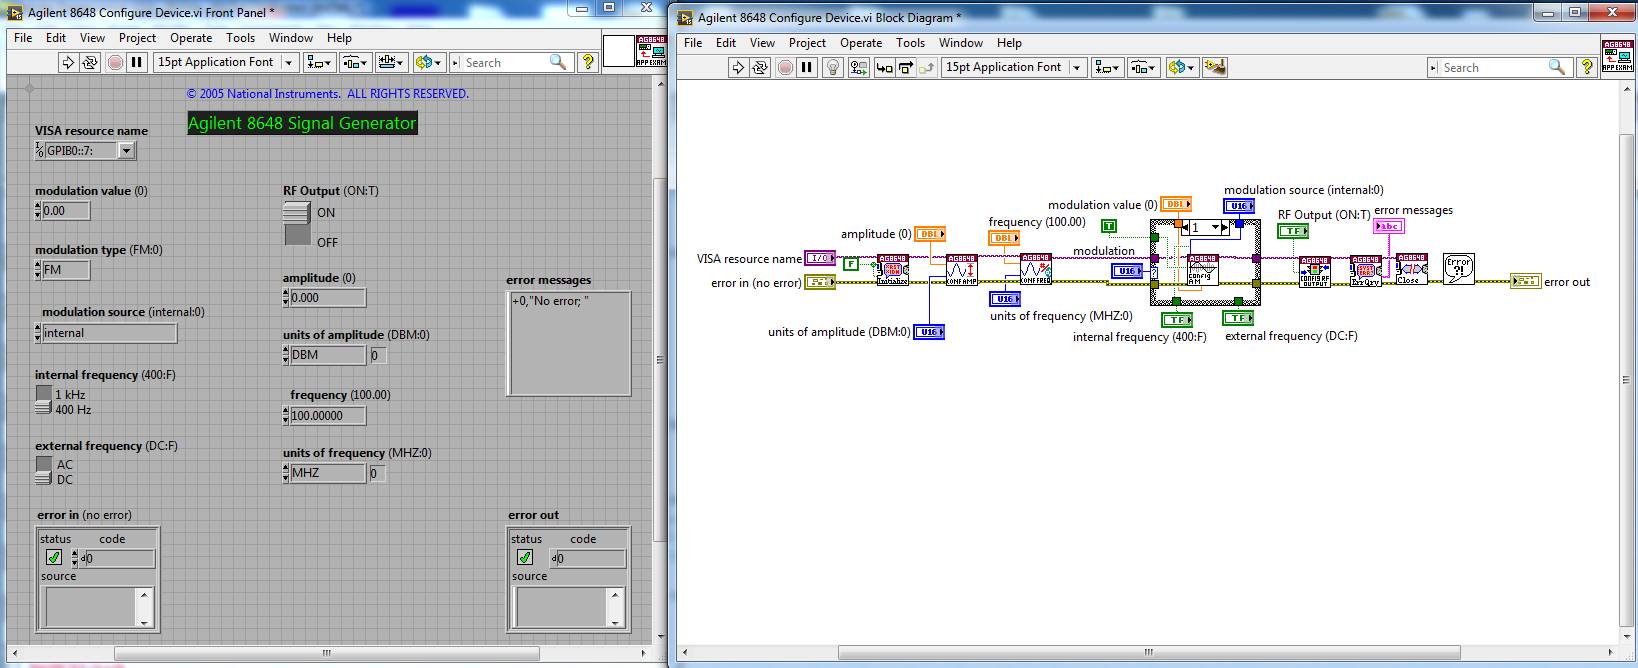Click the error messages indicator text box
1638x668 pixels.
569,343
